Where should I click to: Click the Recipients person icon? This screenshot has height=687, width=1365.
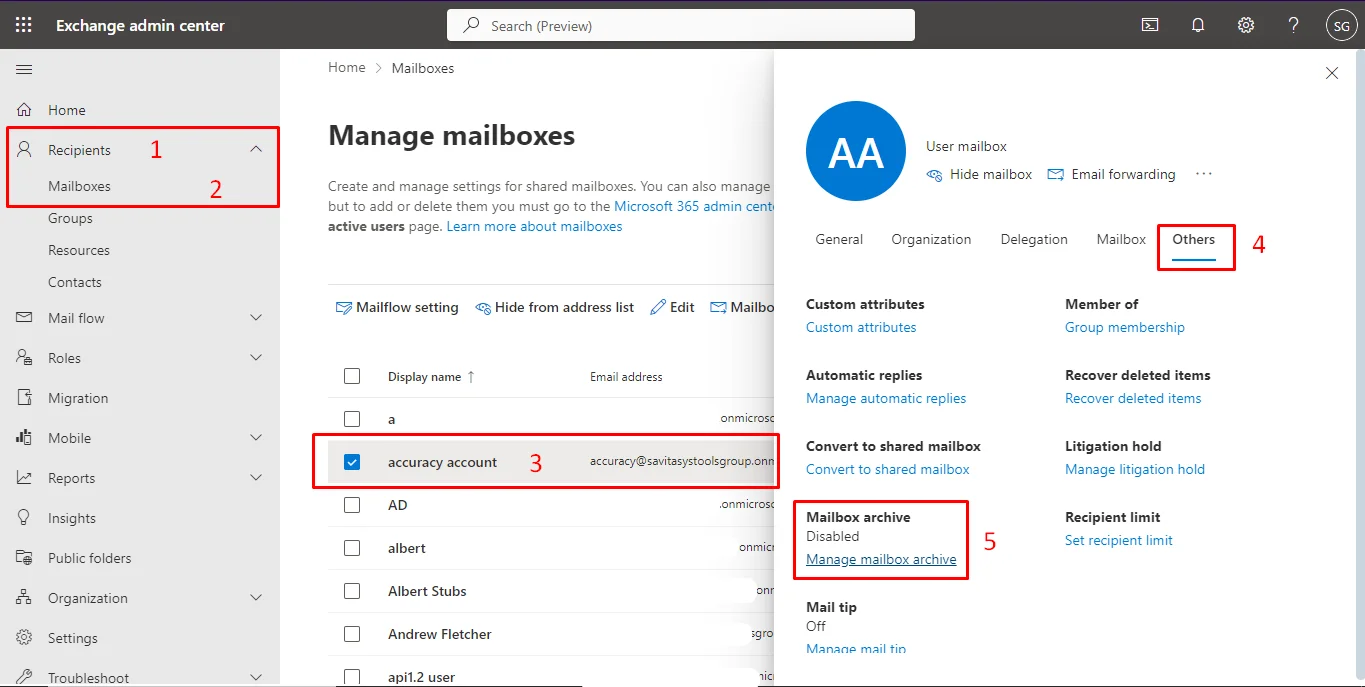(x=25, y=150)
